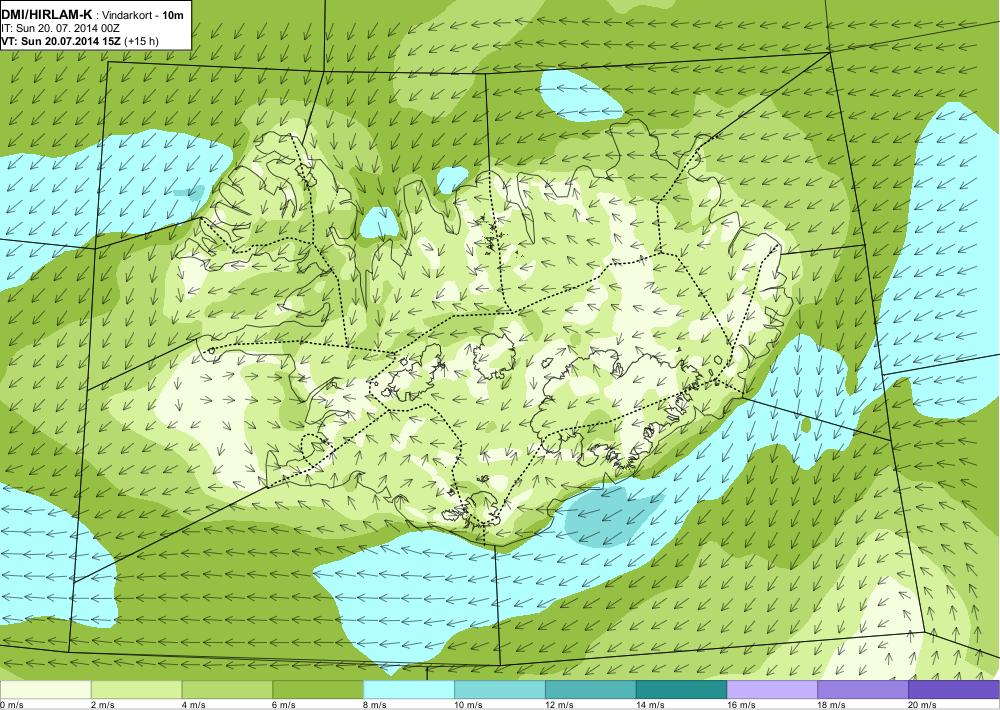Click the '6 m/s' legend label
The height and width of the screenshot is (710, 1000).
click(x=285, y=705)
